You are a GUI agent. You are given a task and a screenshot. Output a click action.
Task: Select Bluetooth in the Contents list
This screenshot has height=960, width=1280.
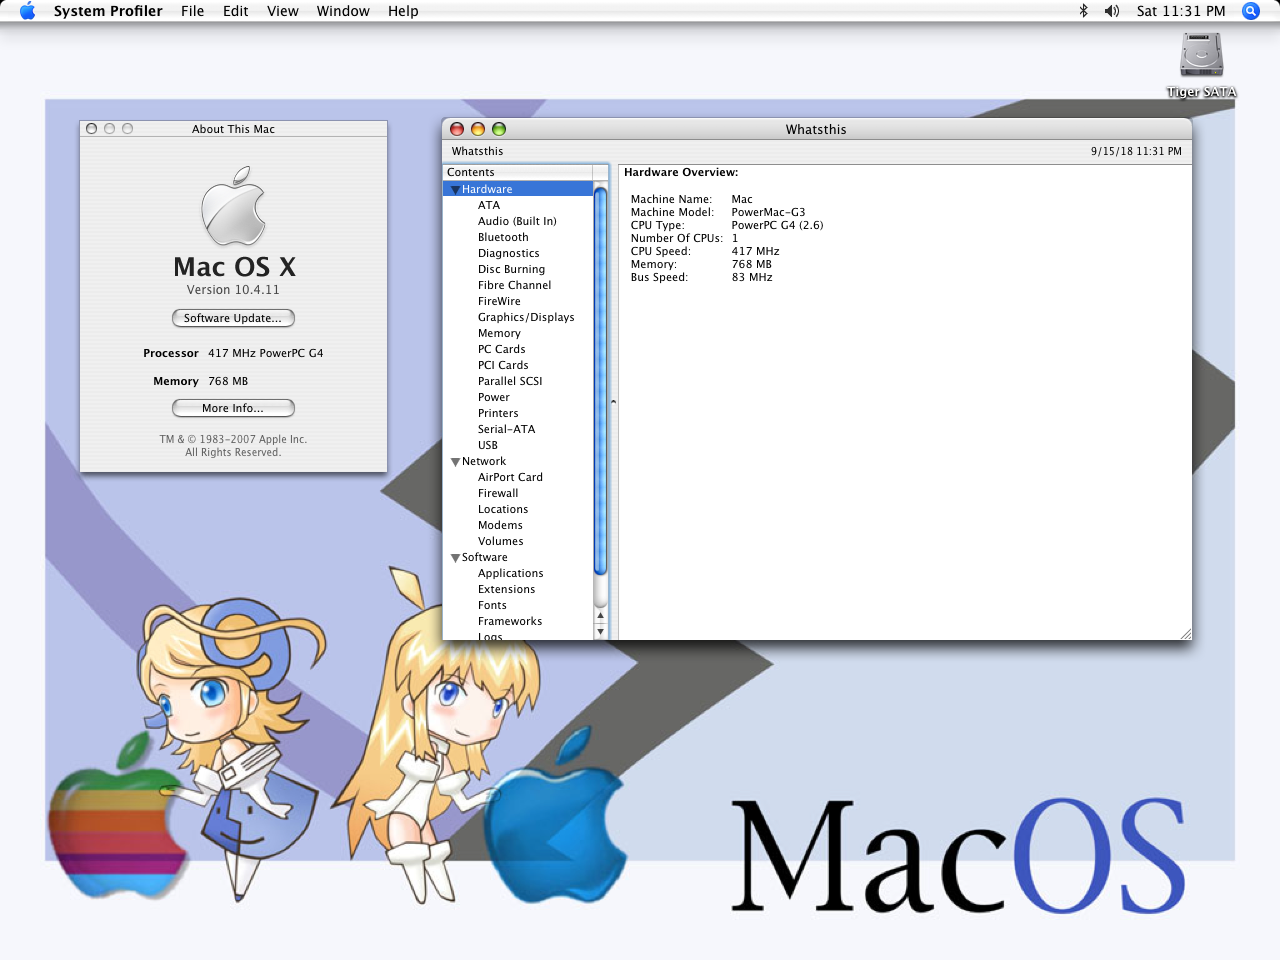503,237
